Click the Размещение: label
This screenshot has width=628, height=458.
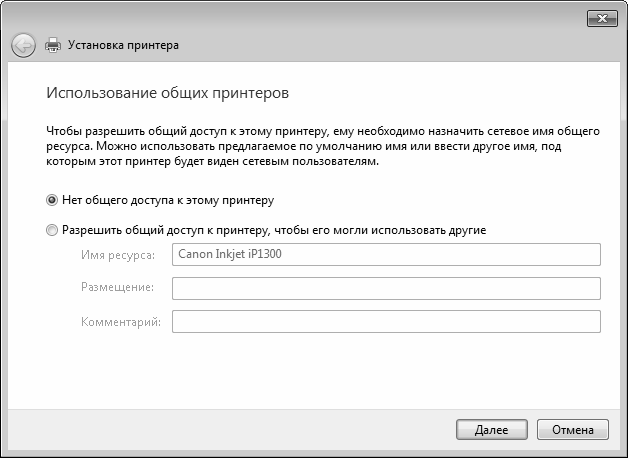[117, 288]
